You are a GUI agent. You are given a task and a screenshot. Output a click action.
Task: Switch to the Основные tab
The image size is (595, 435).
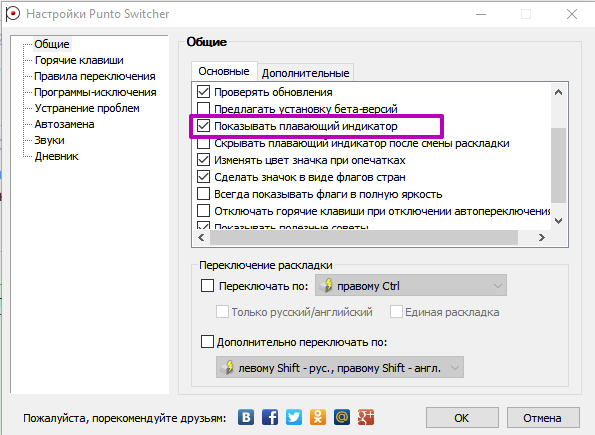(224, 71)
